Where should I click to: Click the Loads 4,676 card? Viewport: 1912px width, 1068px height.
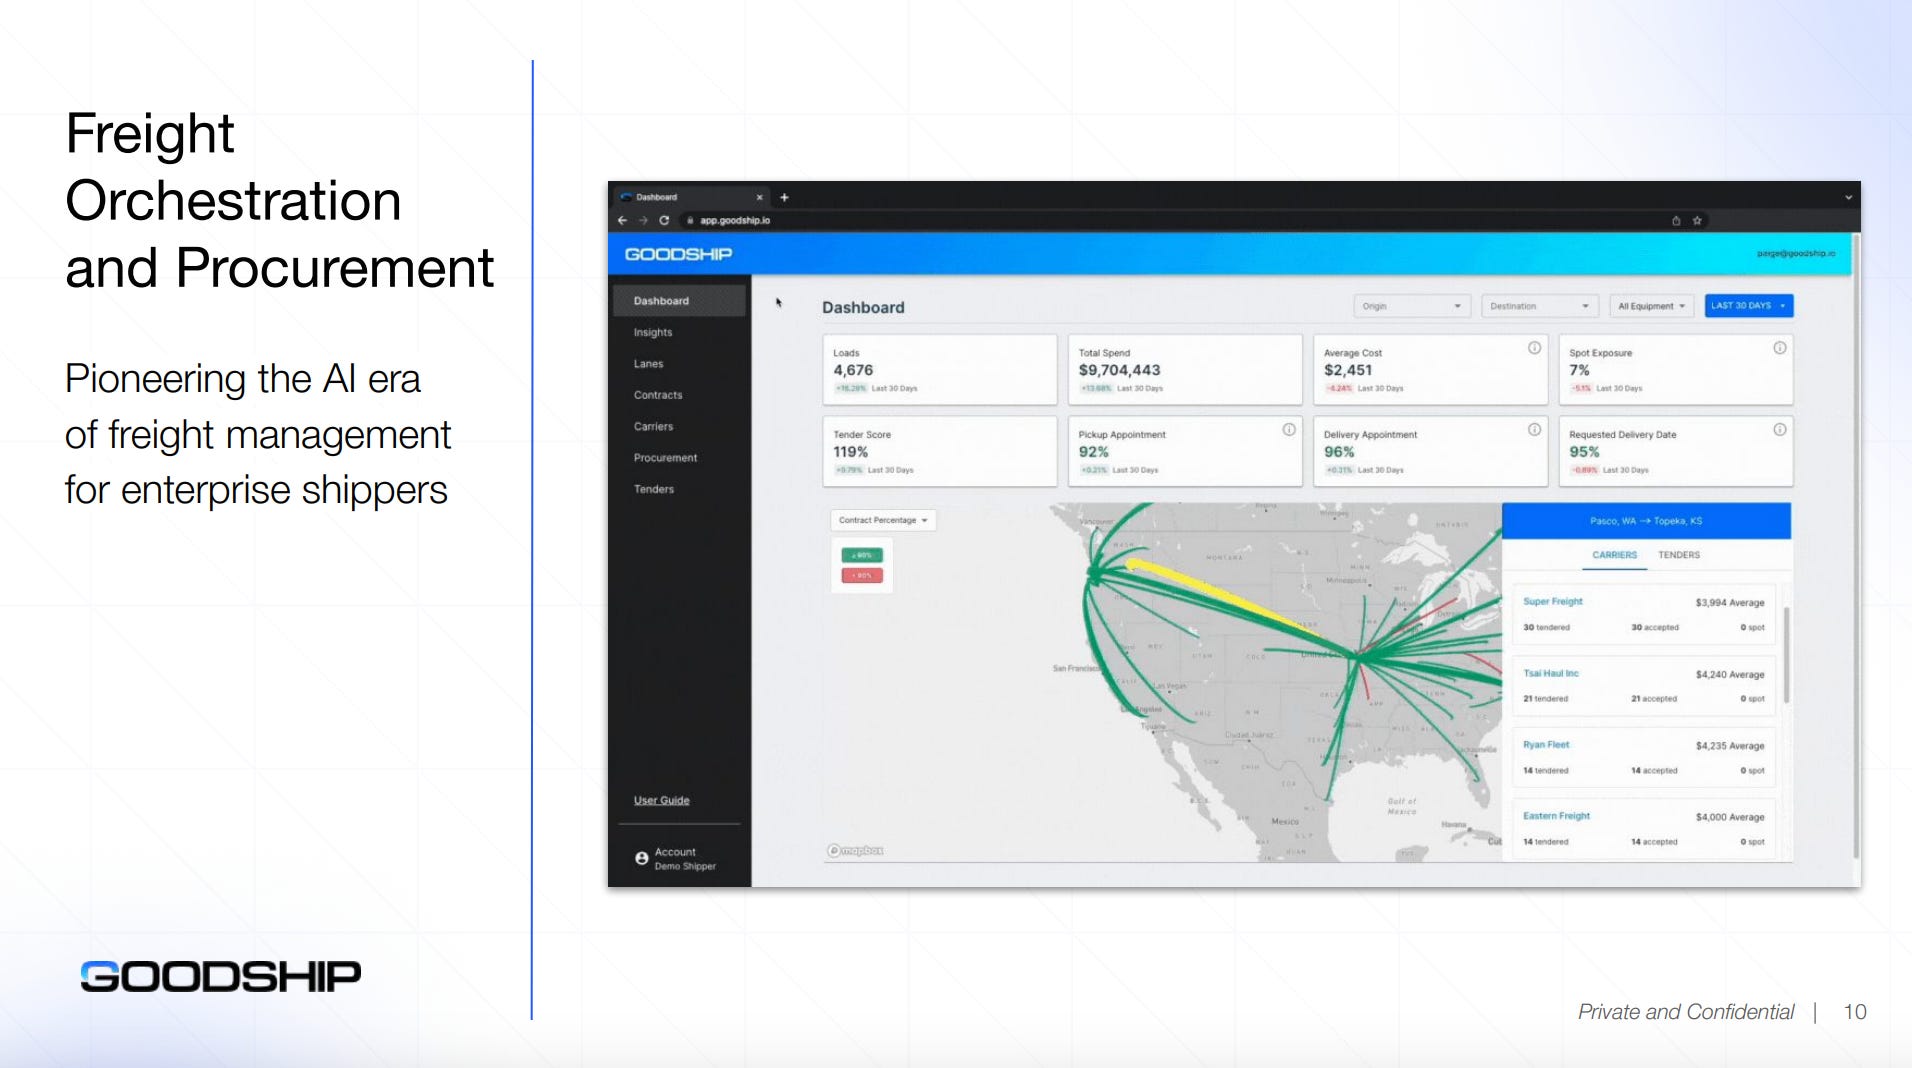939,369
